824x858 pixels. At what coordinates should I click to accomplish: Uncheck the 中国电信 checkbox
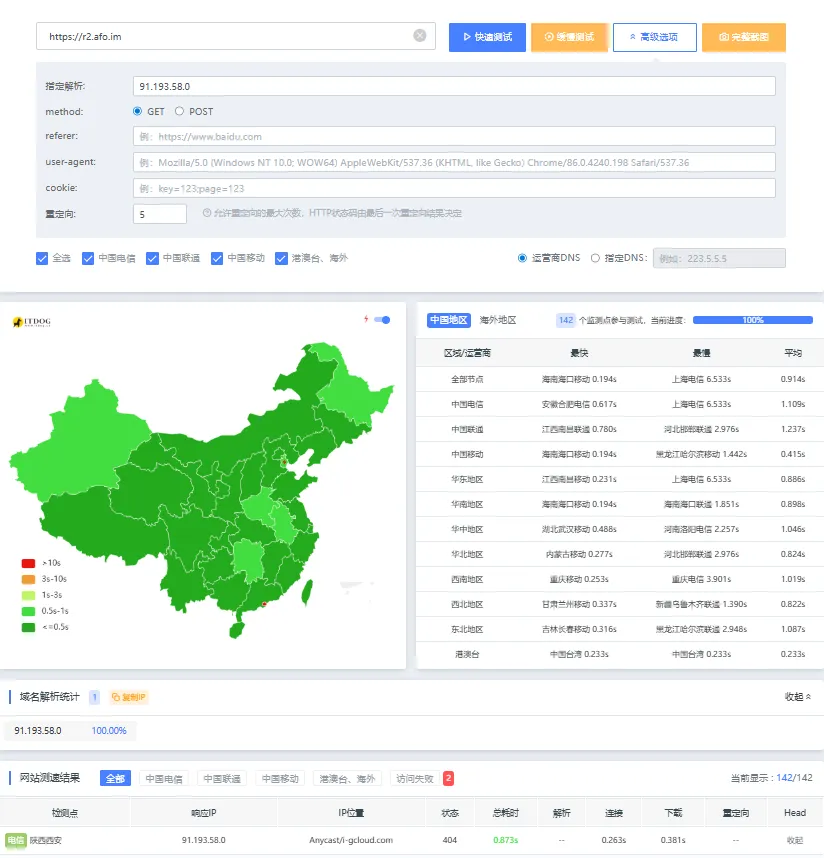88,258
